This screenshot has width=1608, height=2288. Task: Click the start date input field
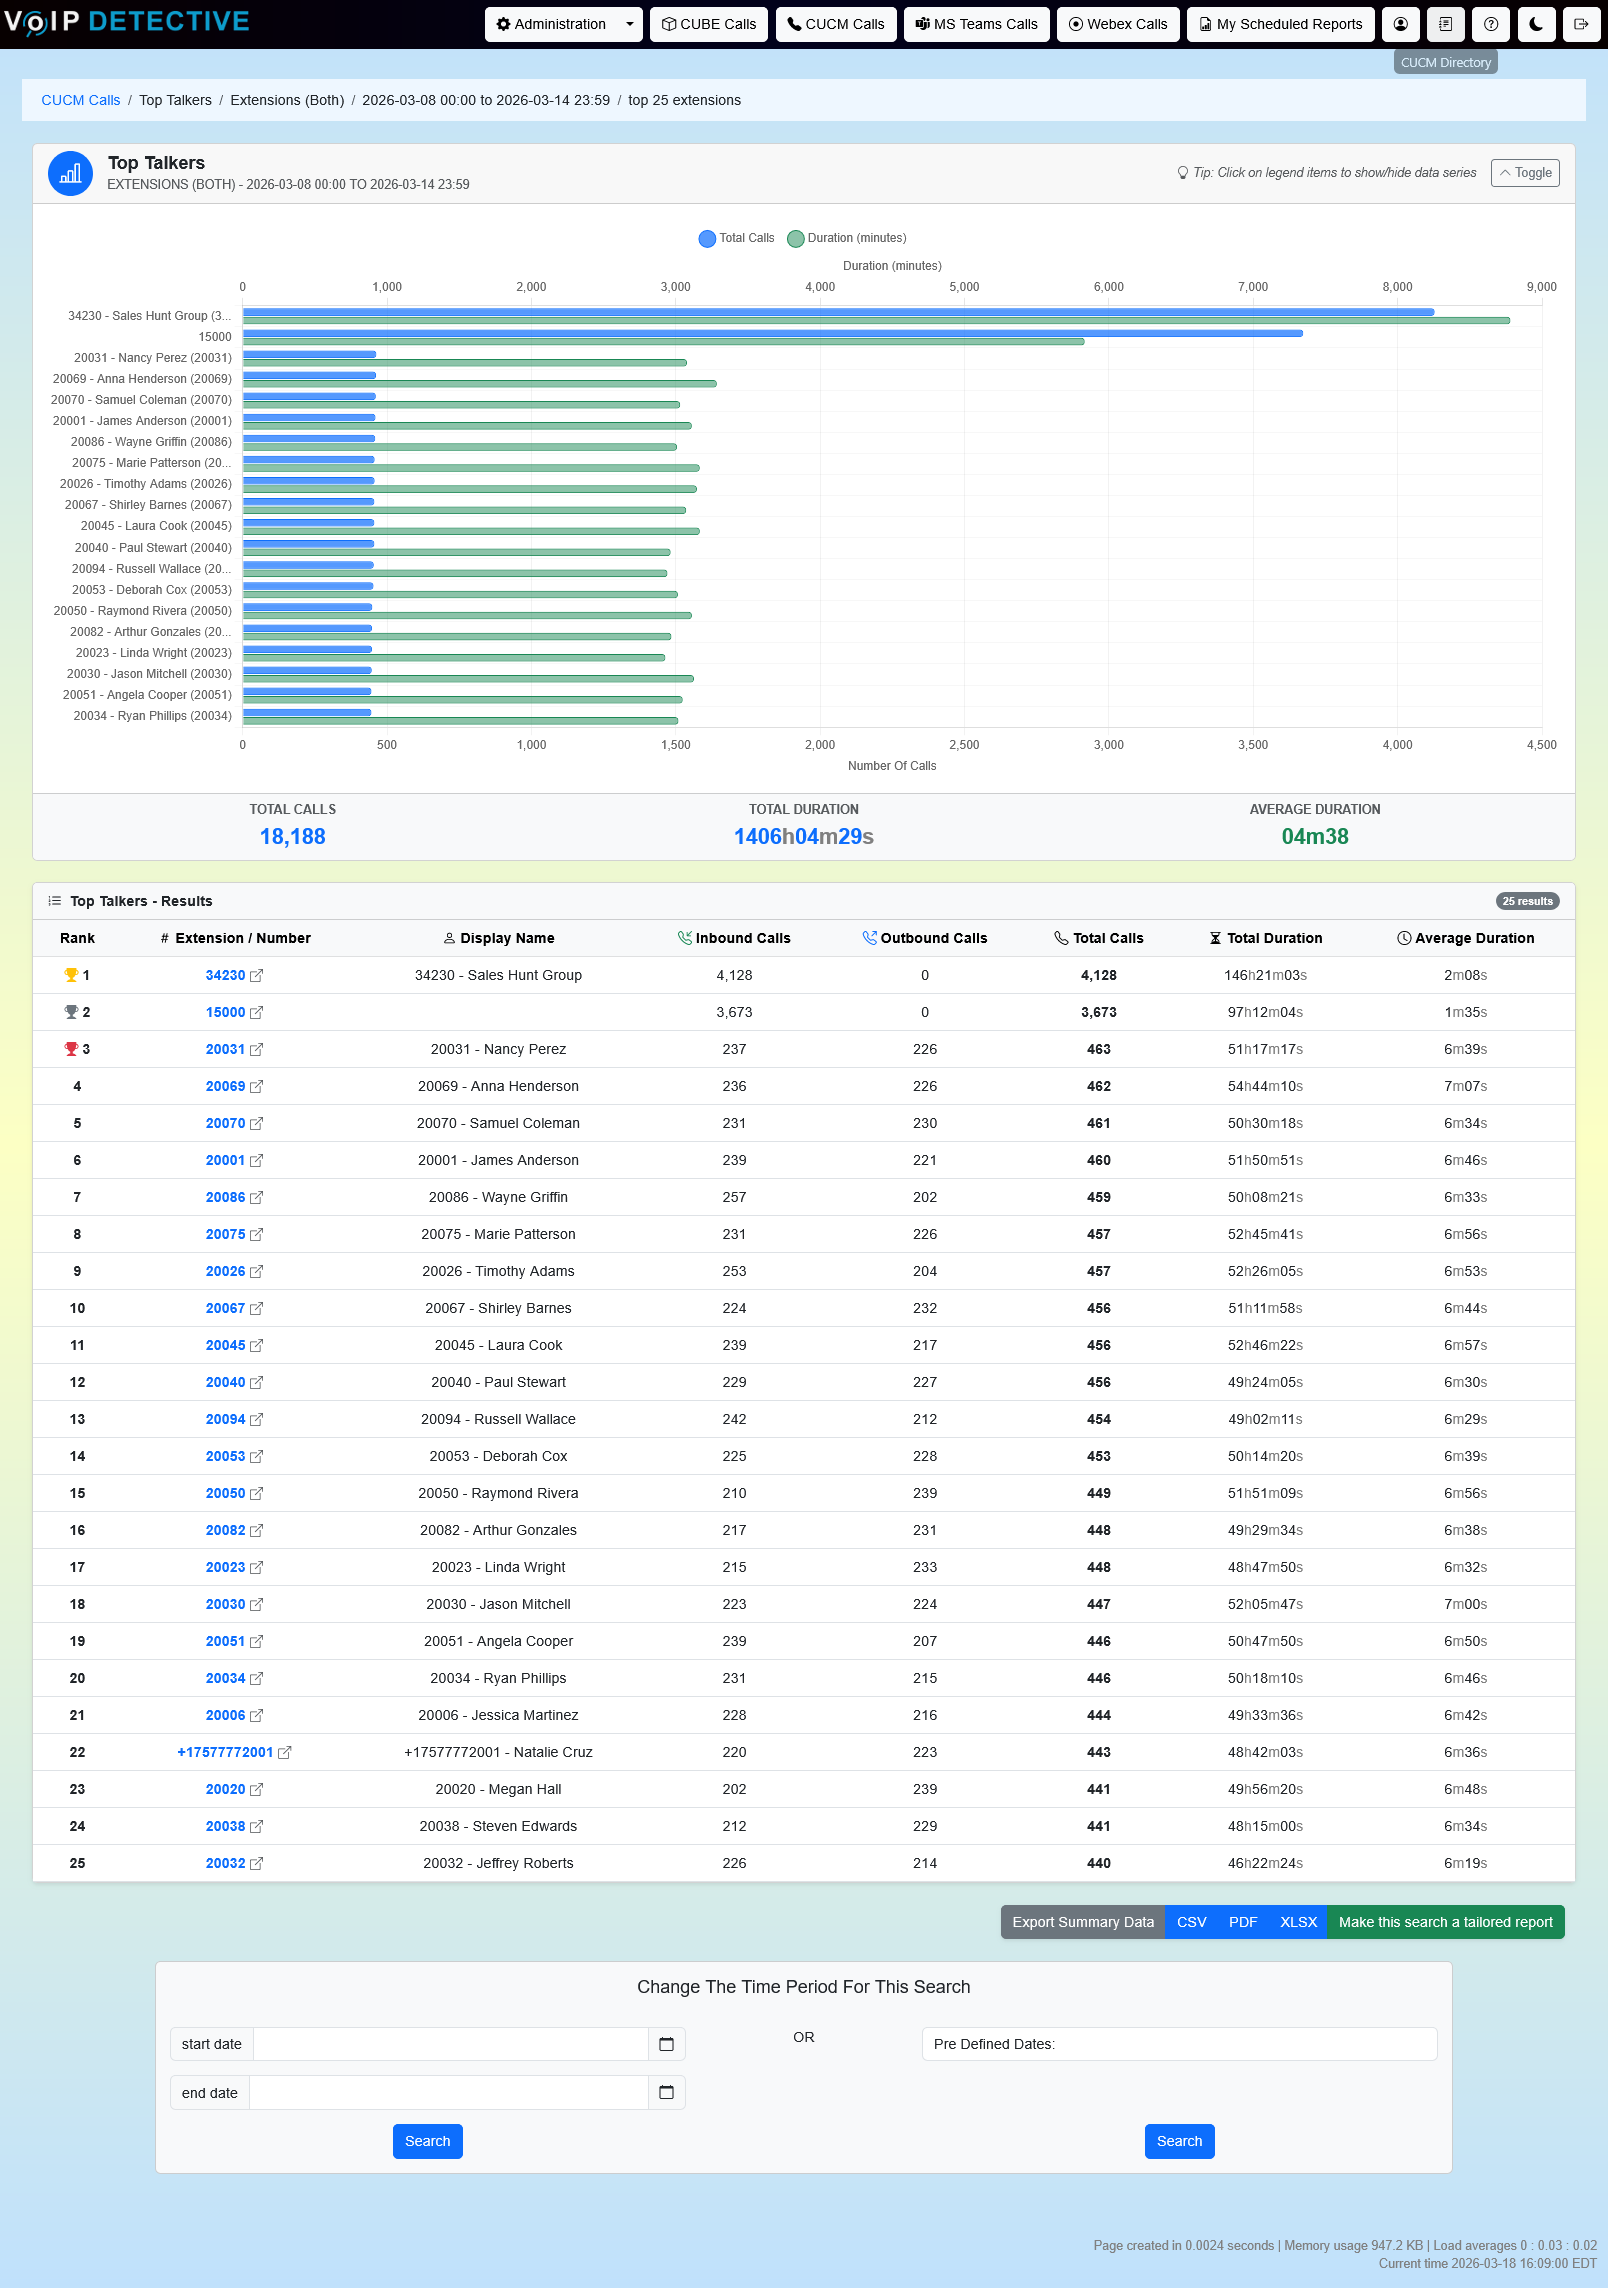coord(450,2044)
